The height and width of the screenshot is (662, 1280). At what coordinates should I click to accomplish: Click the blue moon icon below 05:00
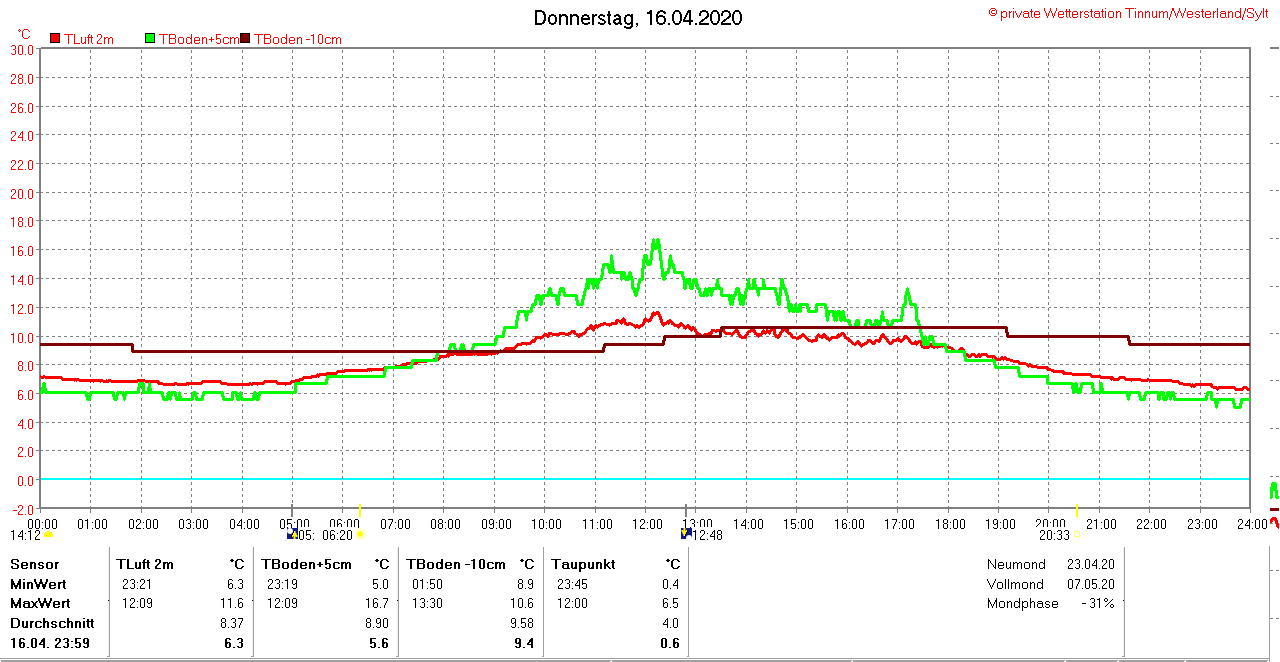(x=292, y=535)
